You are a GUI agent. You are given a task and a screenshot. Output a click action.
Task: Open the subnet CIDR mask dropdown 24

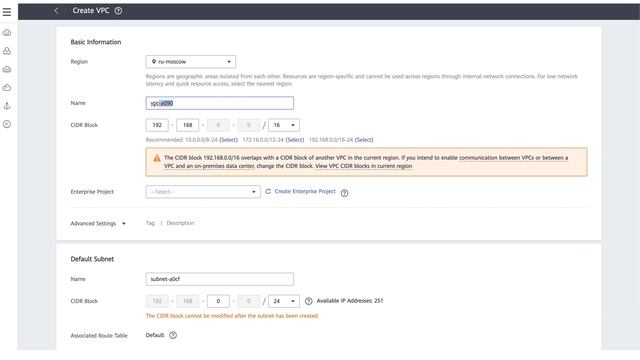point(284,301)
